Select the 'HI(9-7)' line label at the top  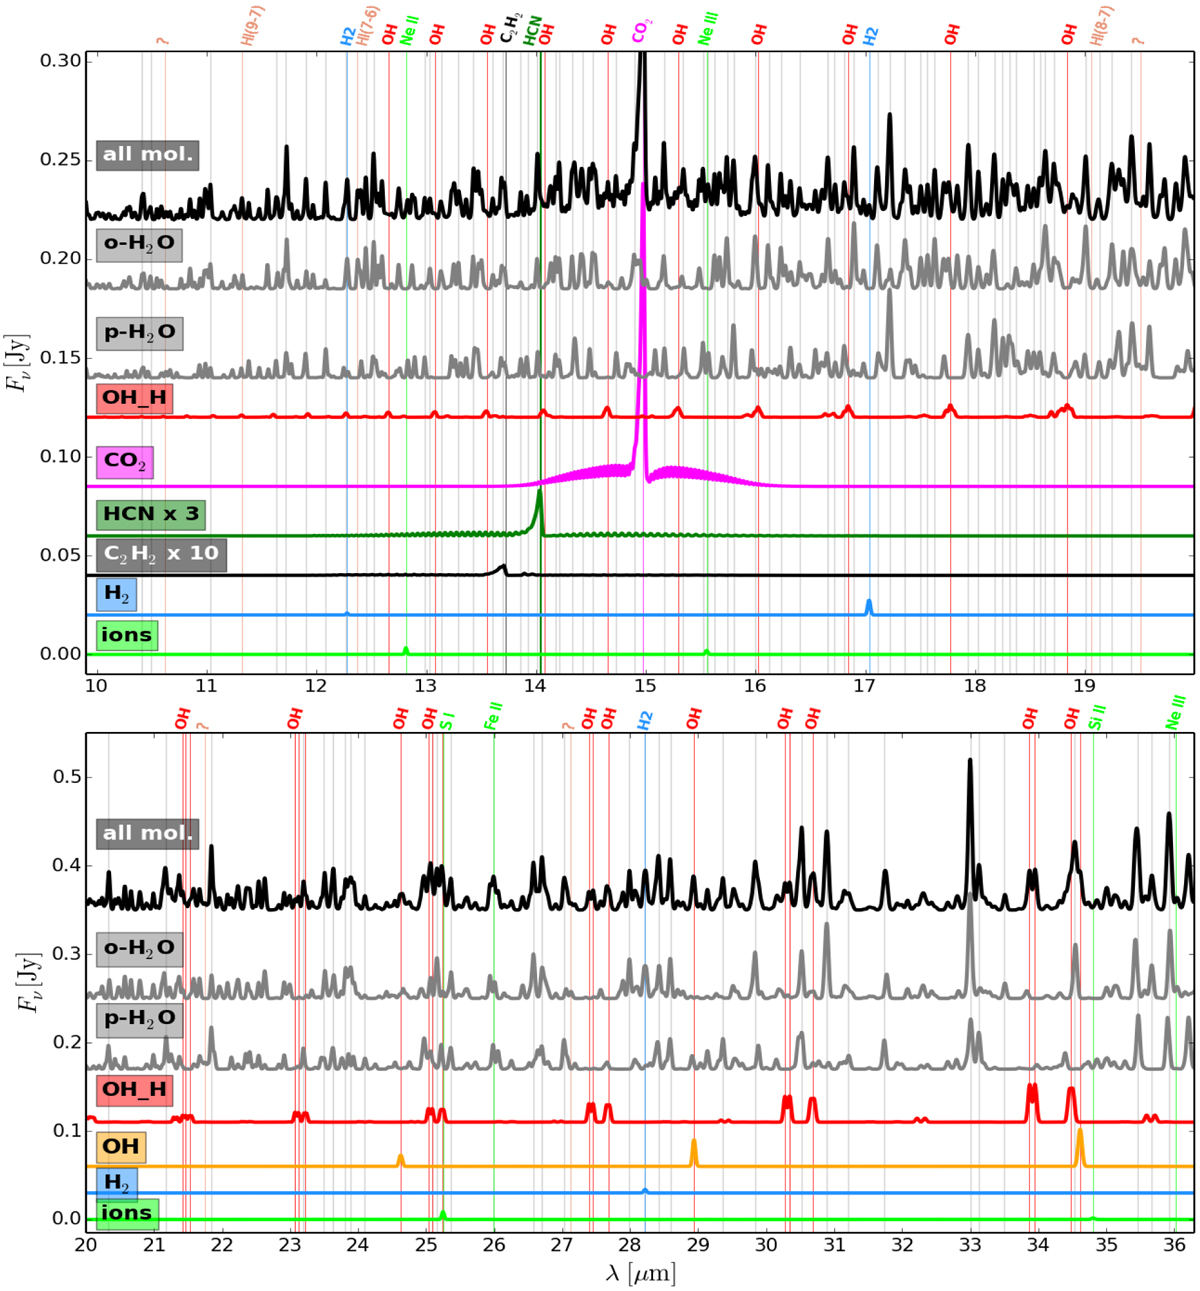click(252, 27)
